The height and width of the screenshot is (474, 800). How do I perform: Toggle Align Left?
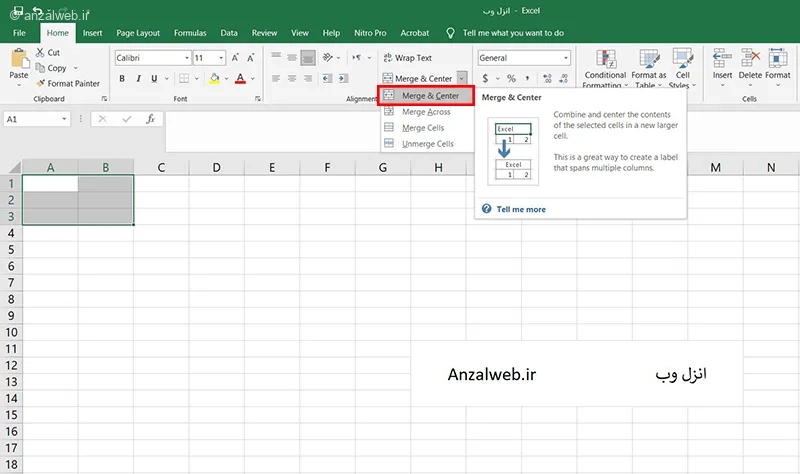click(276, 79)
